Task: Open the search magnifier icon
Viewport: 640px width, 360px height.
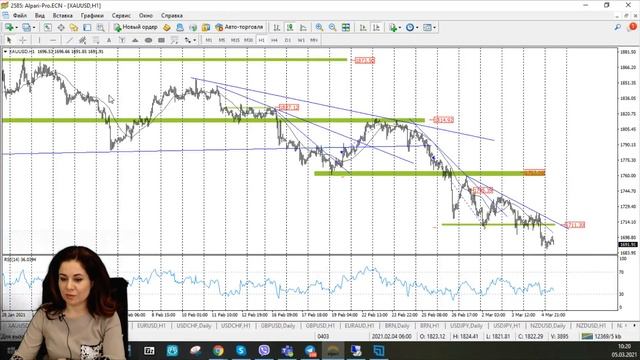Action: [618, 27]
